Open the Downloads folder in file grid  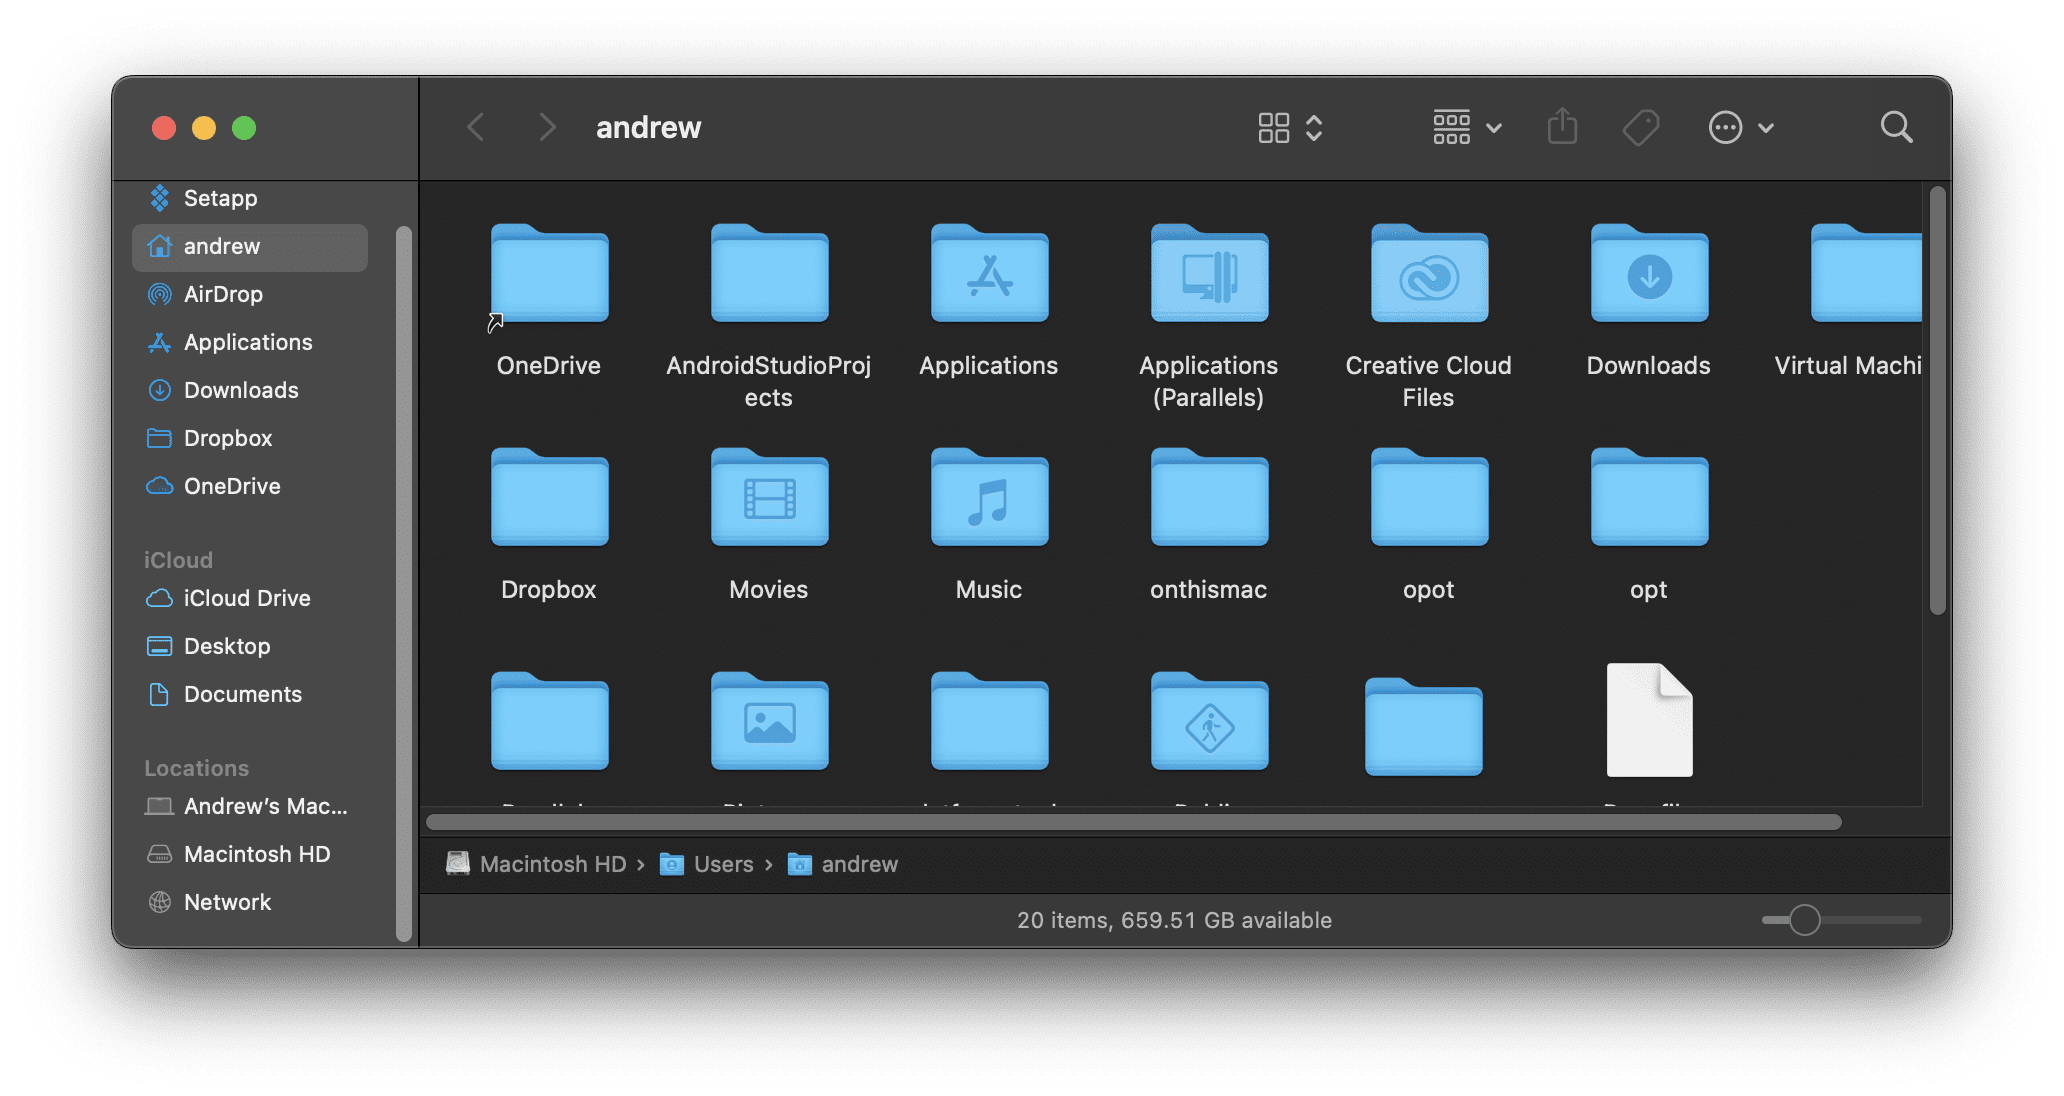pos(1649,273)
